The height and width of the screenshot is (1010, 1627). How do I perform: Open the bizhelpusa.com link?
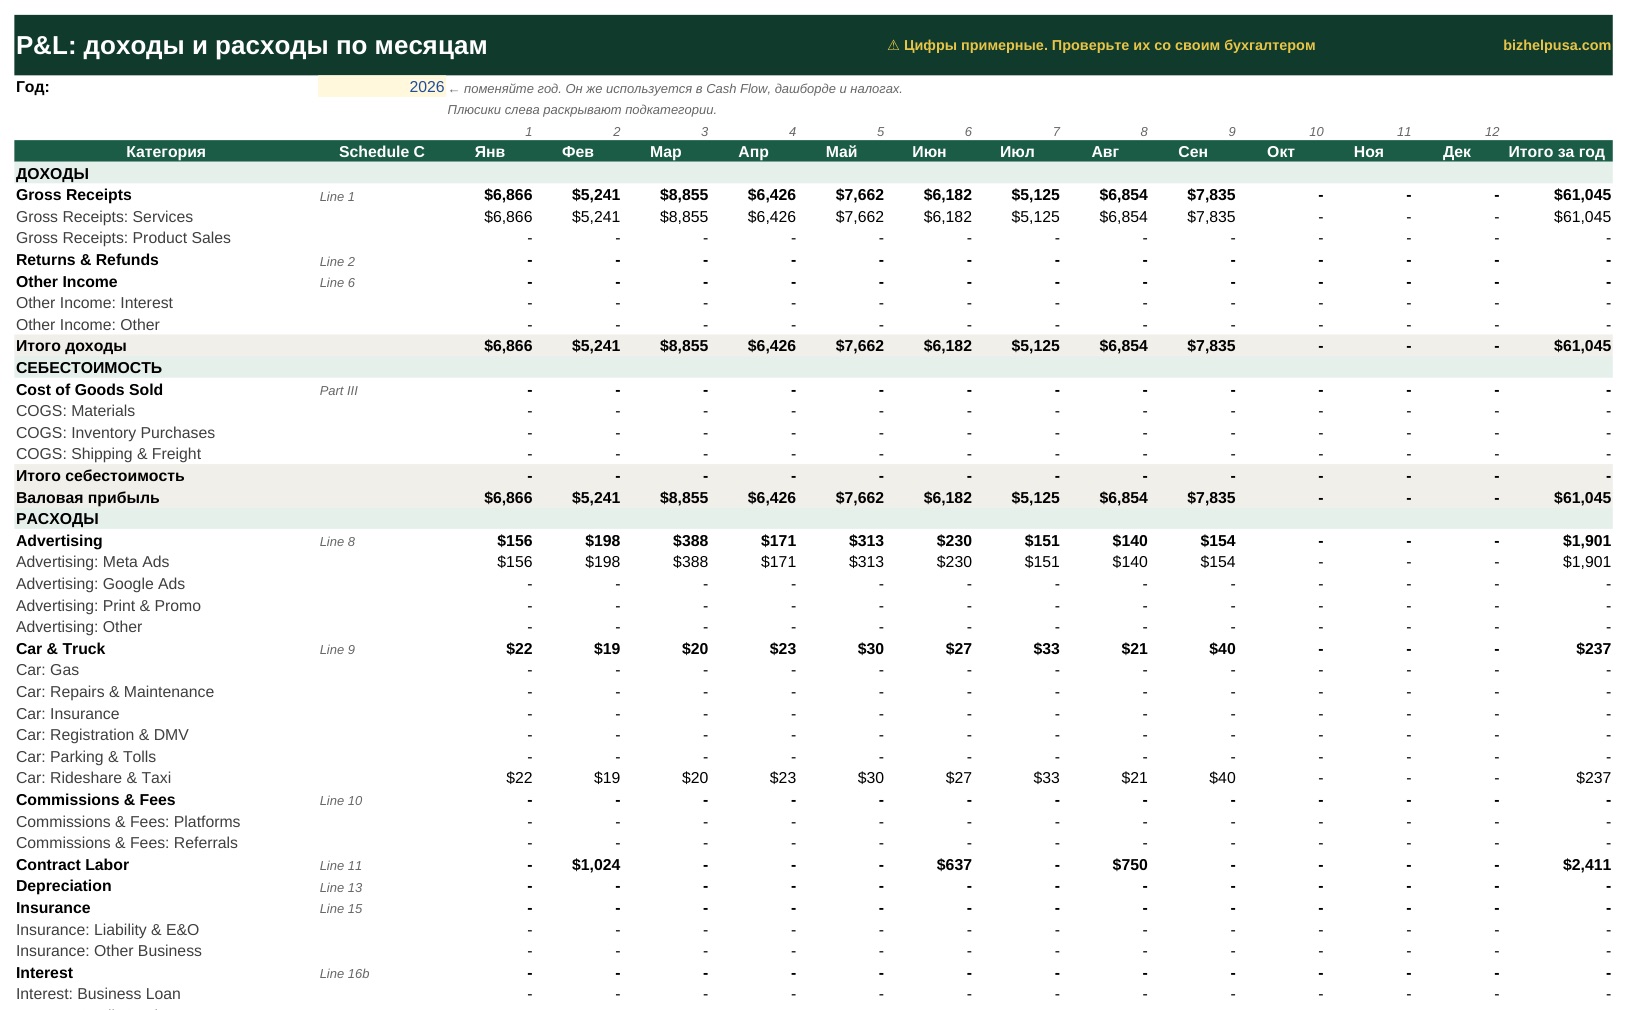pyautogui.click(x=1556, y=45)
